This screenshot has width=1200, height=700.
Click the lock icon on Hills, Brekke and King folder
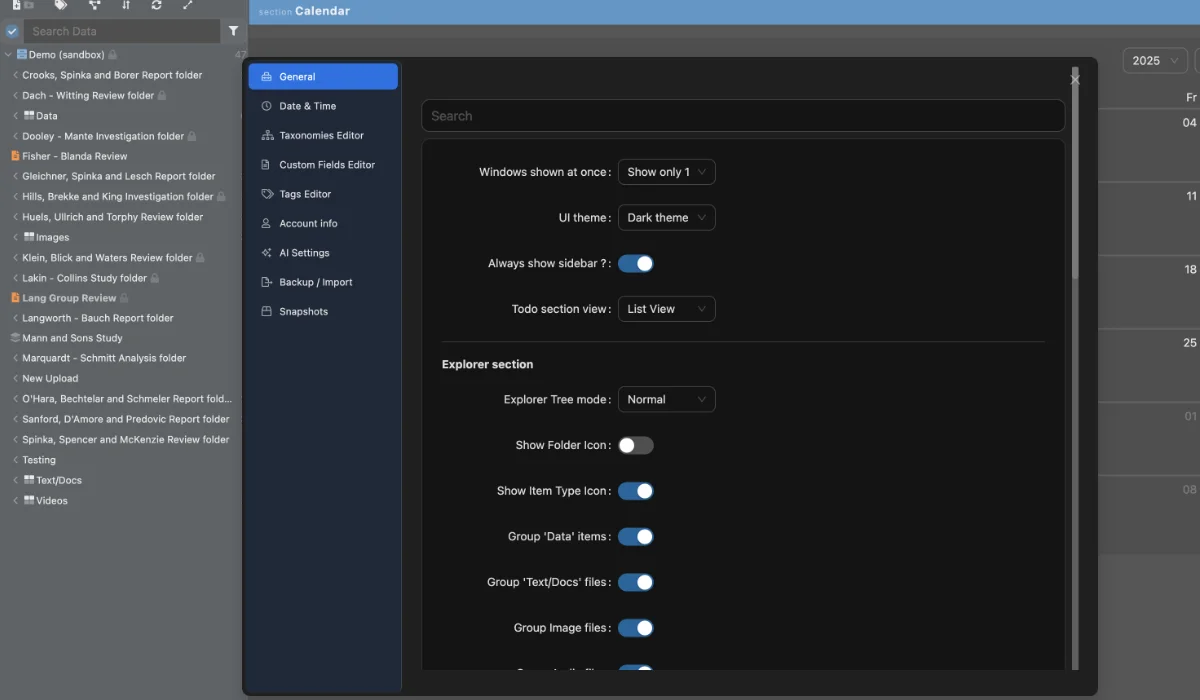[x=221, y=197]
